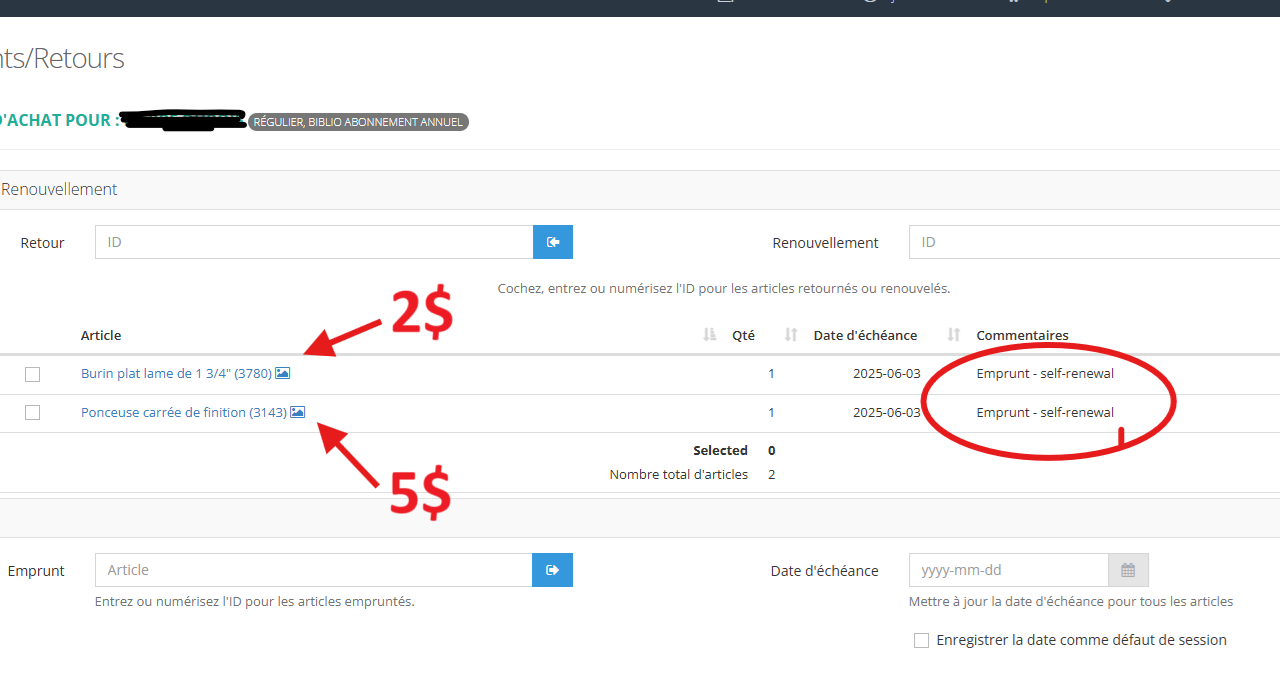
Task: Tick the Ponceuse carrée de finition checkbox
Action: point(33,412)
